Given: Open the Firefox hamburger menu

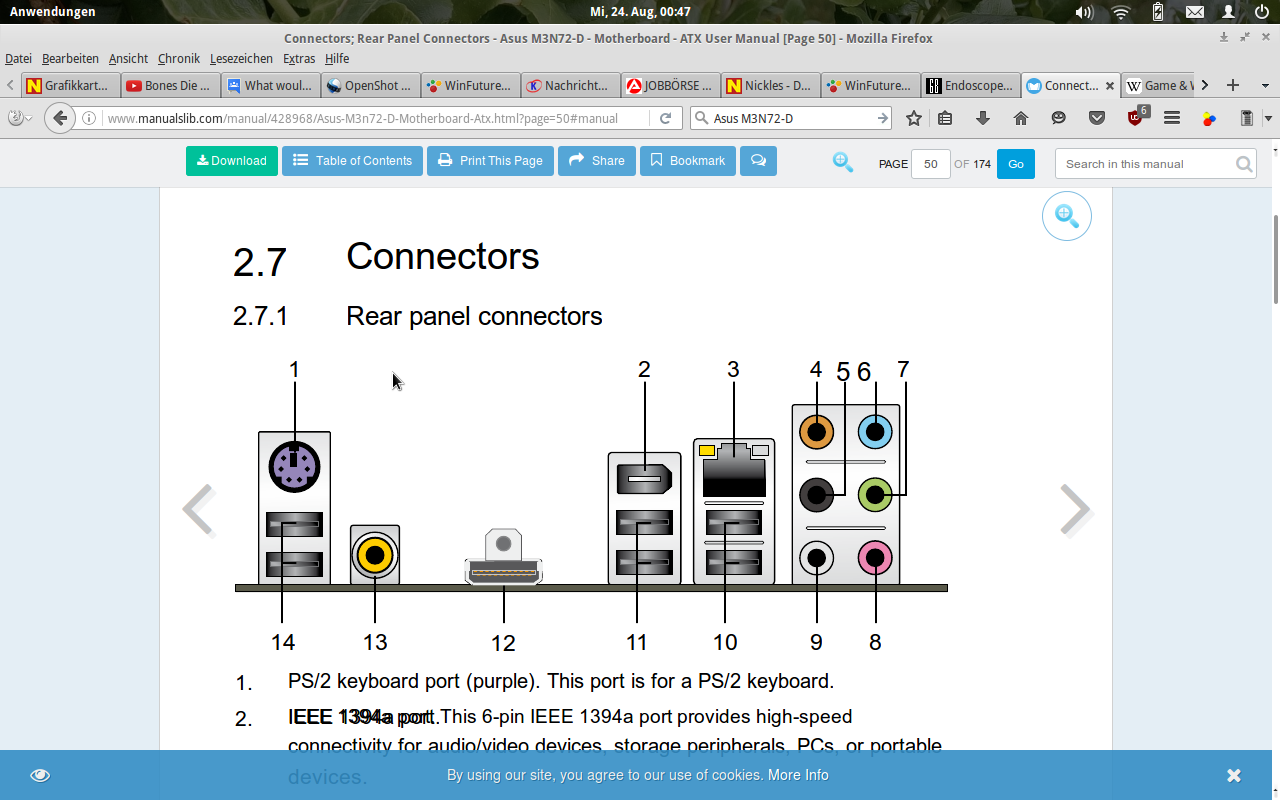Looking at the screenshot, I should tap(1172, 118).
